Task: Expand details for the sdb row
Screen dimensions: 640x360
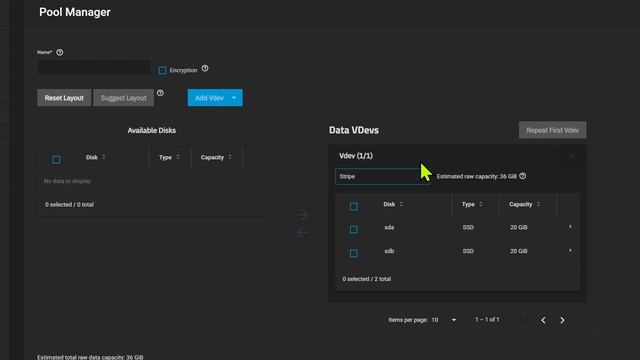Action: (x=570, y=251)
